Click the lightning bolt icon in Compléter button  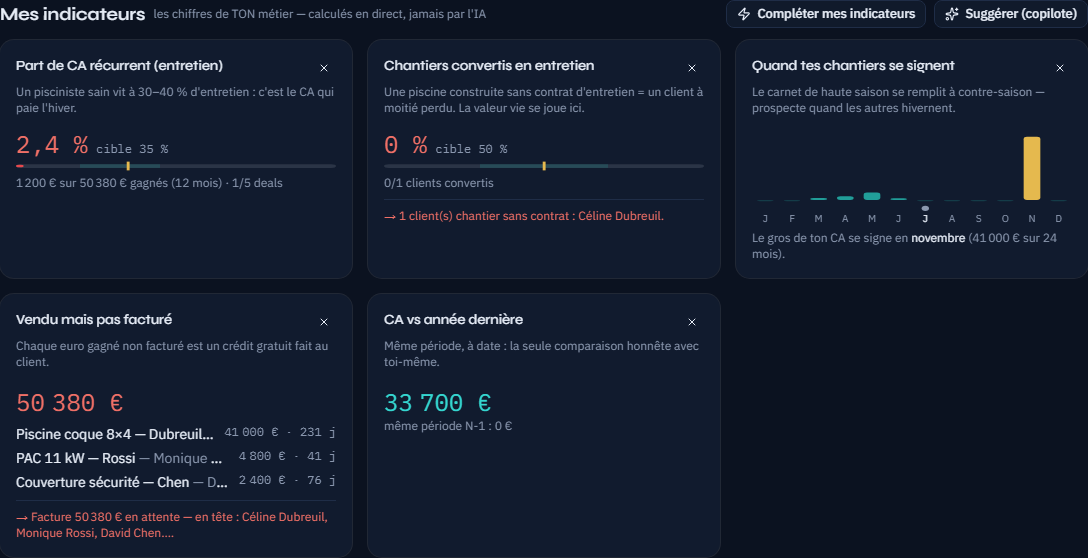coord(744,14)
